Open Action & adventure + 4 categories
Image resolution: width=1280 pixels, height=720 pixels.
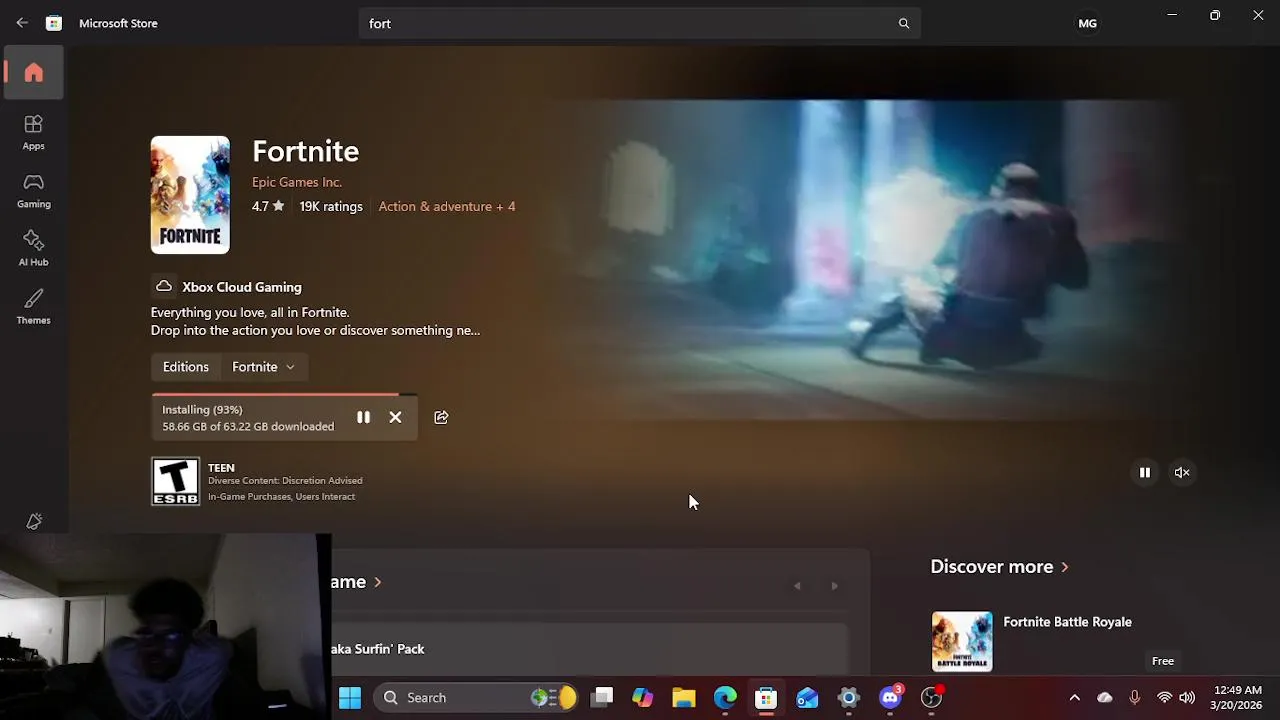447,206
